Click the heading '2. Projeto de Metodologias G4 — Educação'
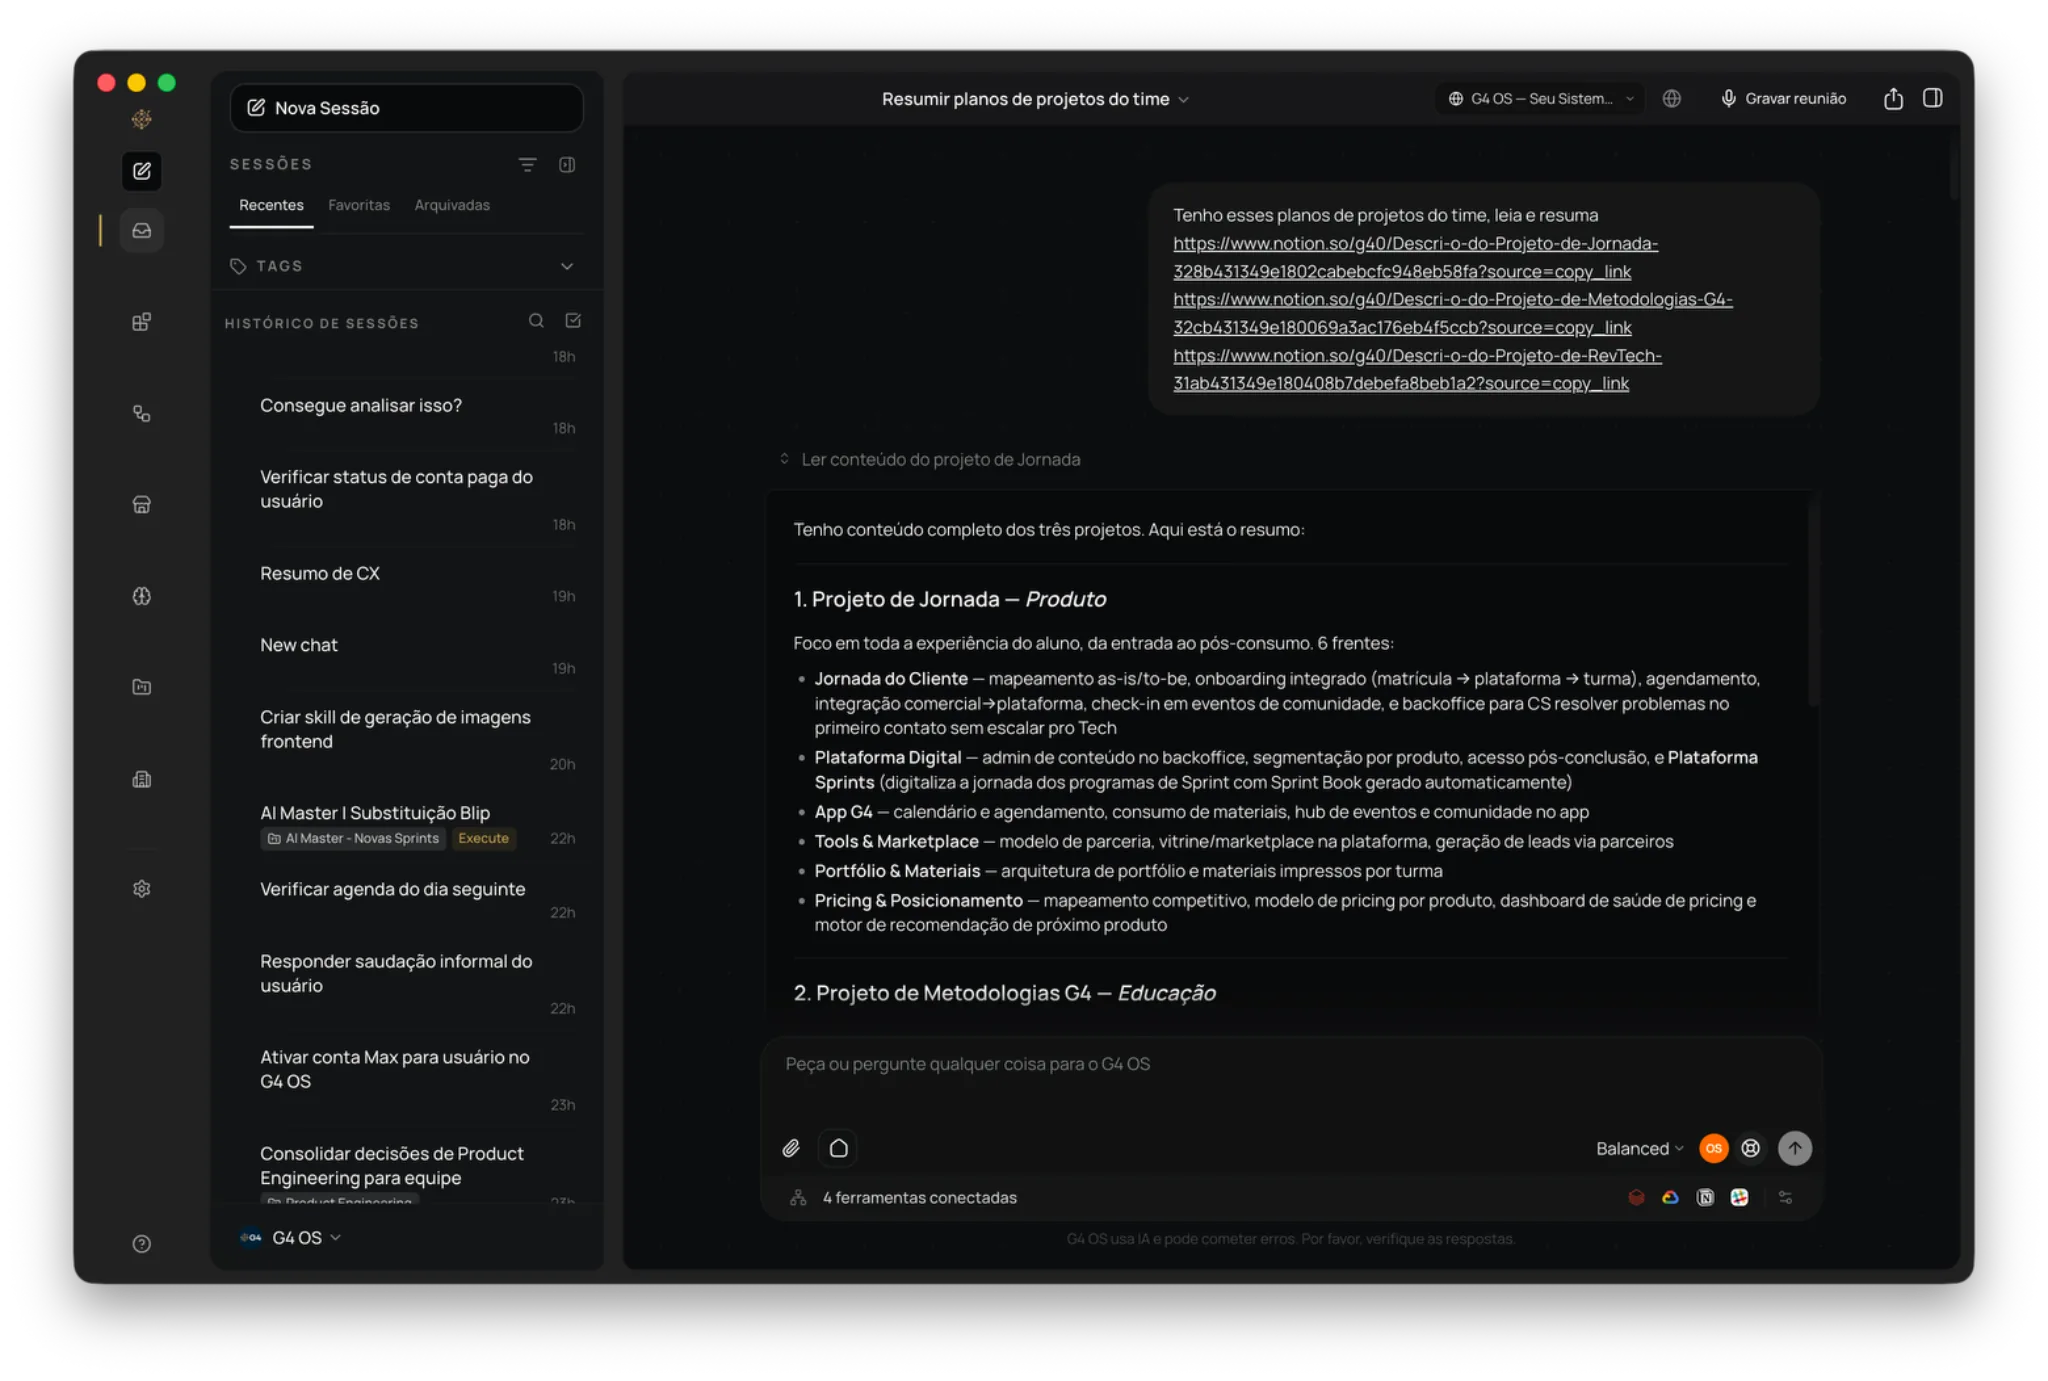 [1004, 993]
